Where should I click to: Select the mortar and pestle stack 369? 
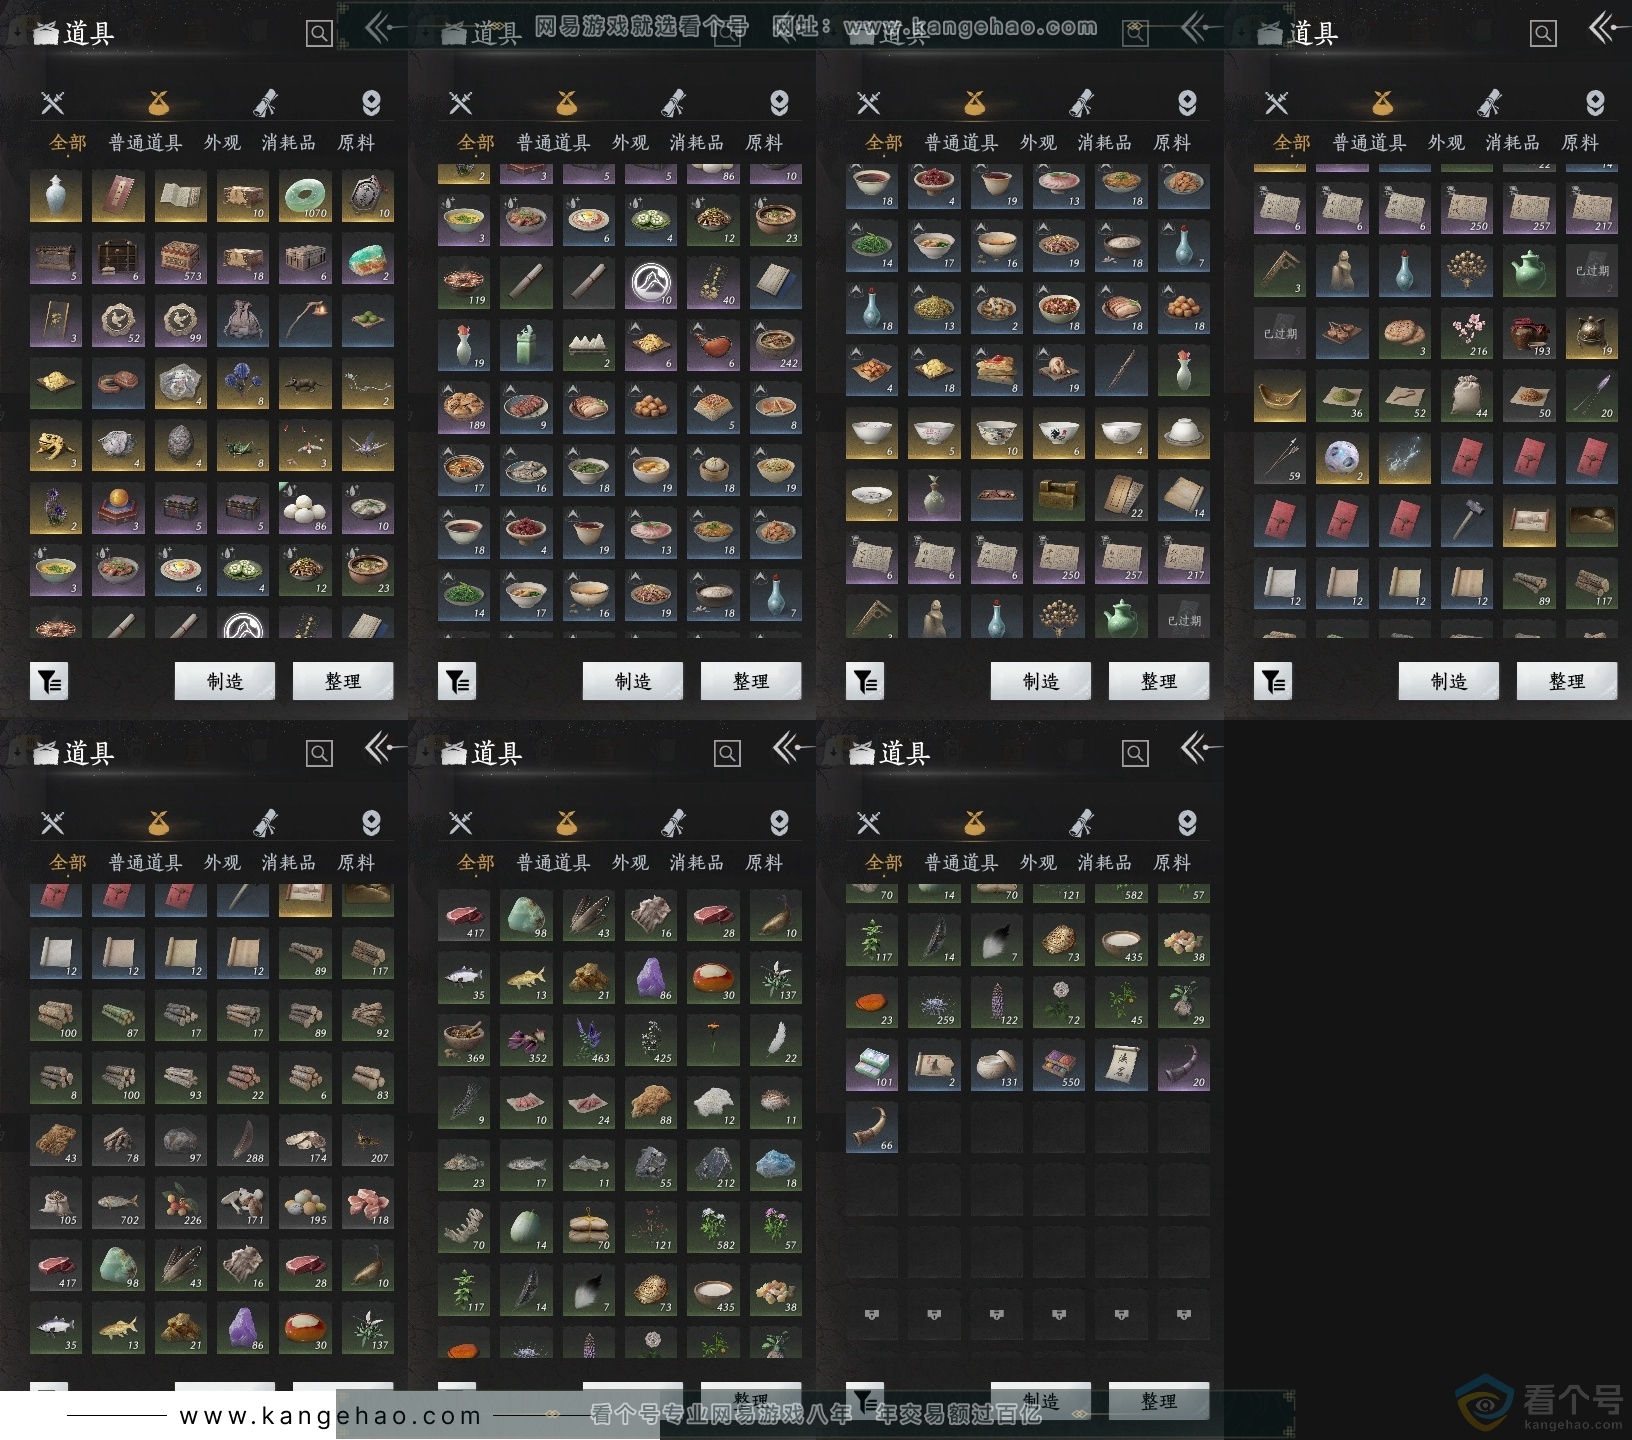[464, 1042]
